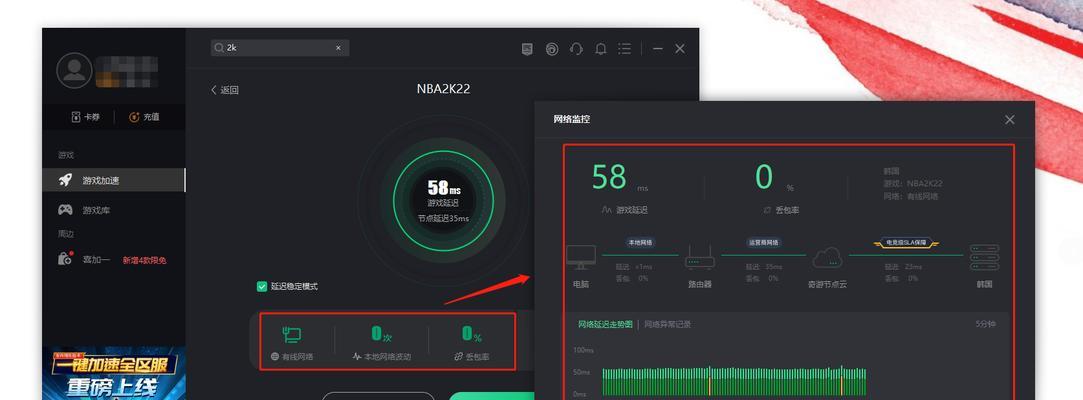Switch to 网络异常记录 tab
The height and width of the screenshot is (400, 1083).
pyautogui.click(x=667, y=324)
